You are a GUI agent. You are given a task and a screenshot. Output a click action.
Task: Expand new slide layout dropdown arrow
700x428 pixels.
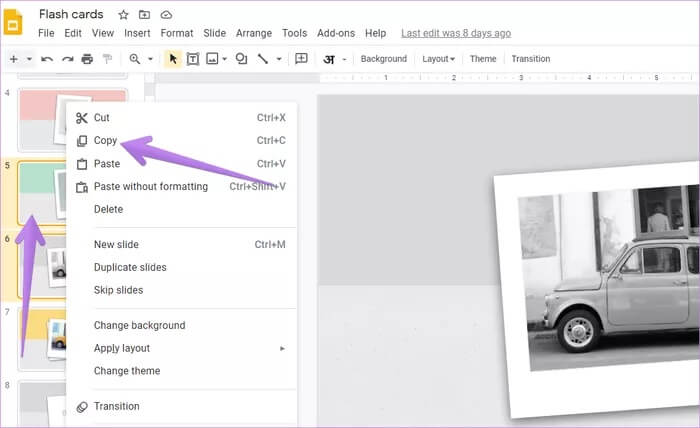[x=29, y=59]
